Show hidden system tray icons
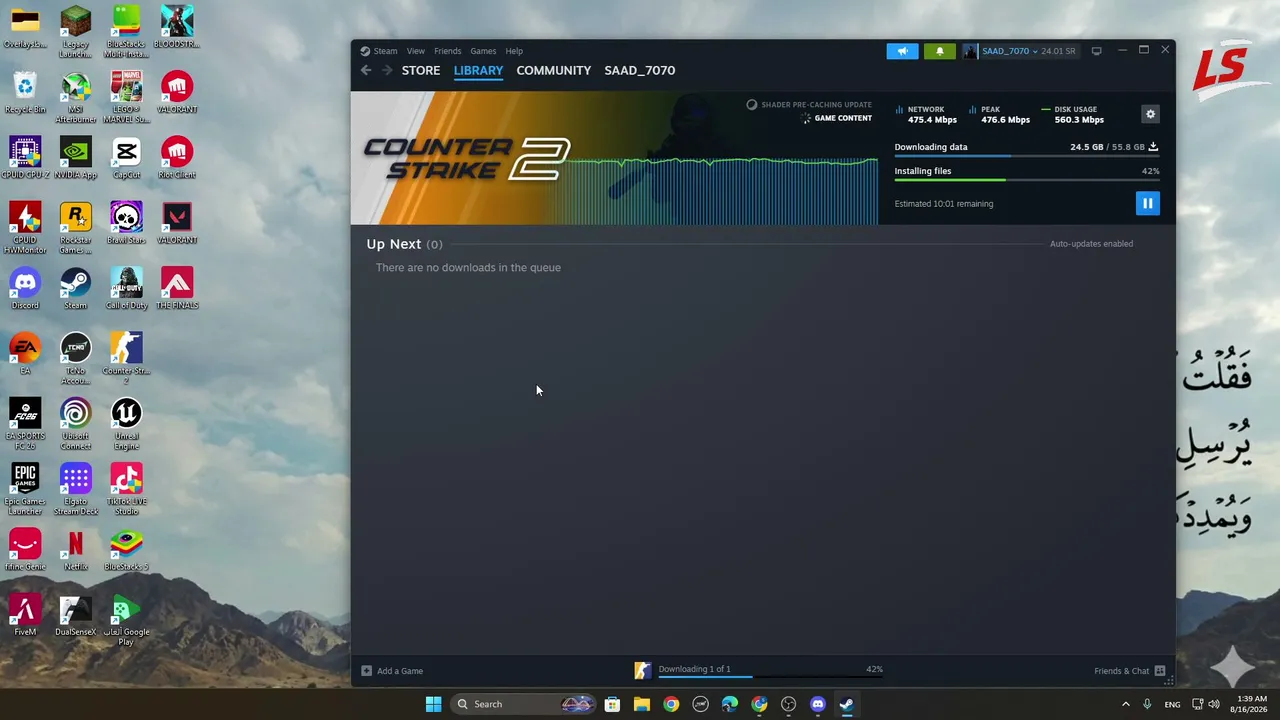This screenshot has width=1280, height=720. pos(1125,704)
